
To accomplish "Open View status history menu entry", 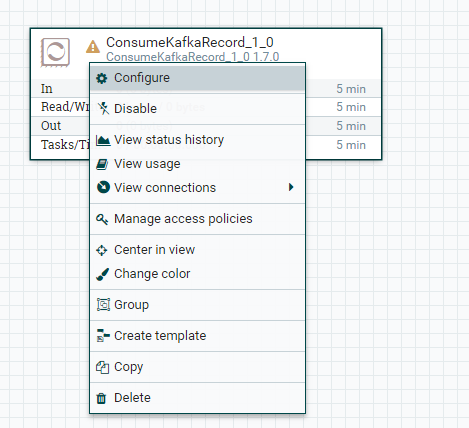I will [197, 140].
